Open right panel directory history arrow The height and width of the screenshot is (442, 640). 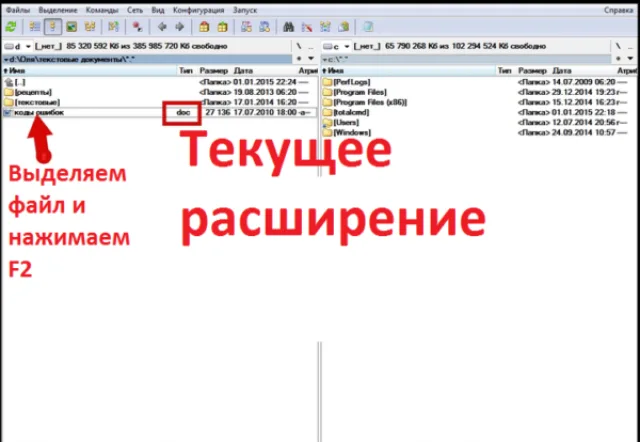tap(630, 59)
